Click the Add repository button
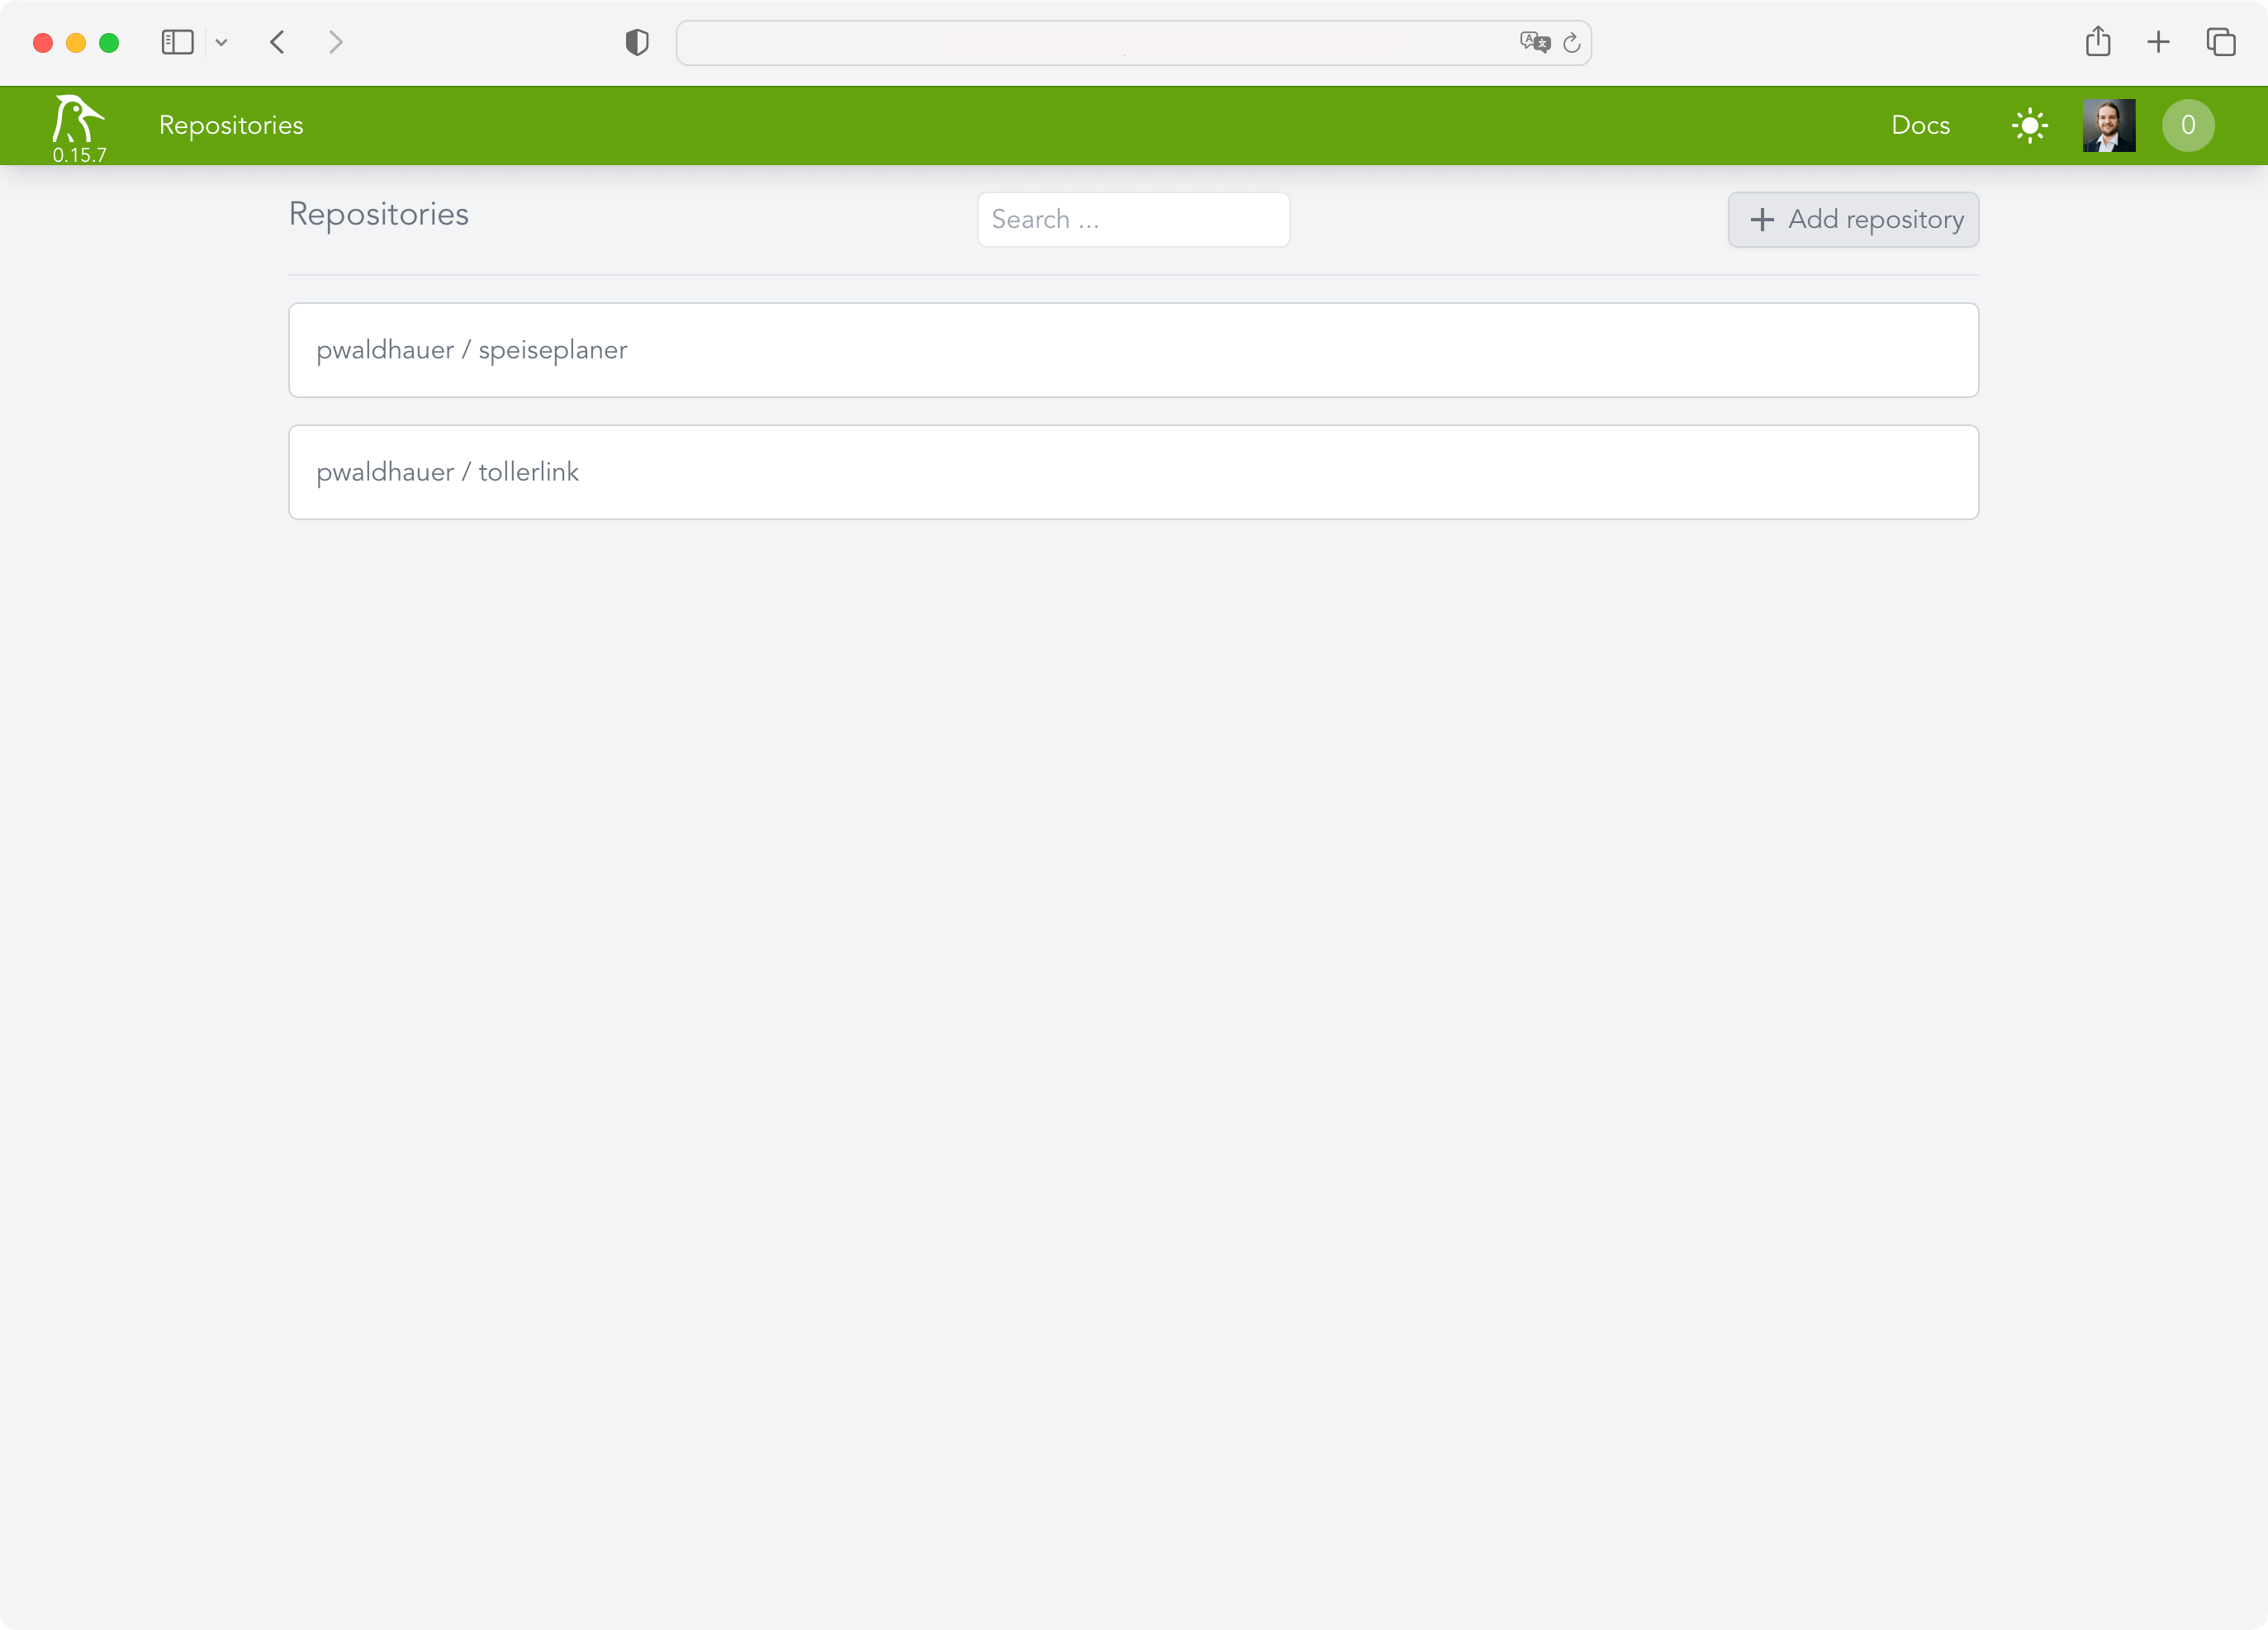2268x1630 pixels. (x=1852, y=220)
